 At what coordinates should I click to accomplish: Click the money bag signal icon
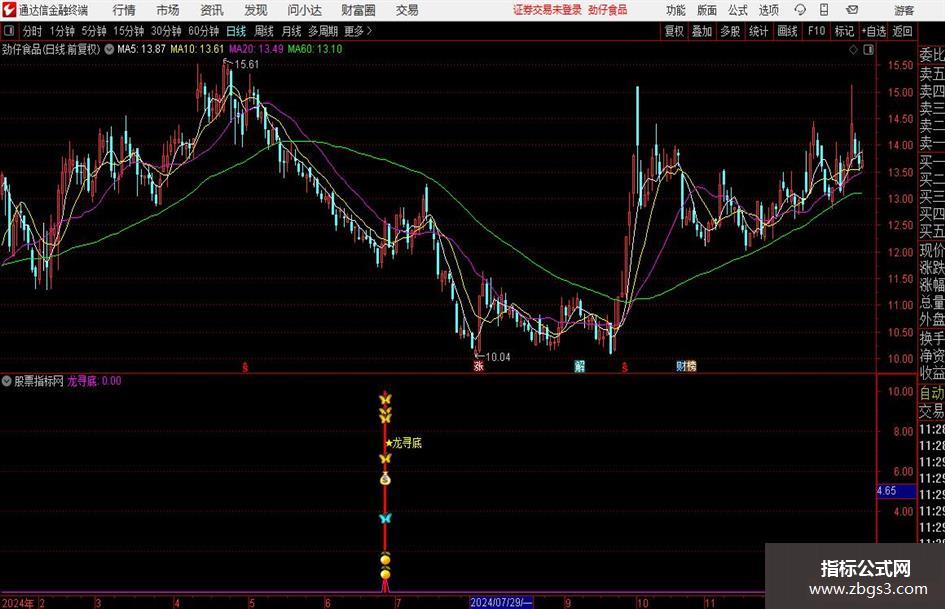385,479
